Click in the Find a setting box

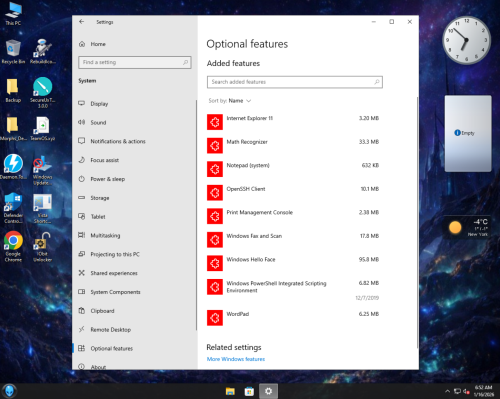tap(135, 62)
